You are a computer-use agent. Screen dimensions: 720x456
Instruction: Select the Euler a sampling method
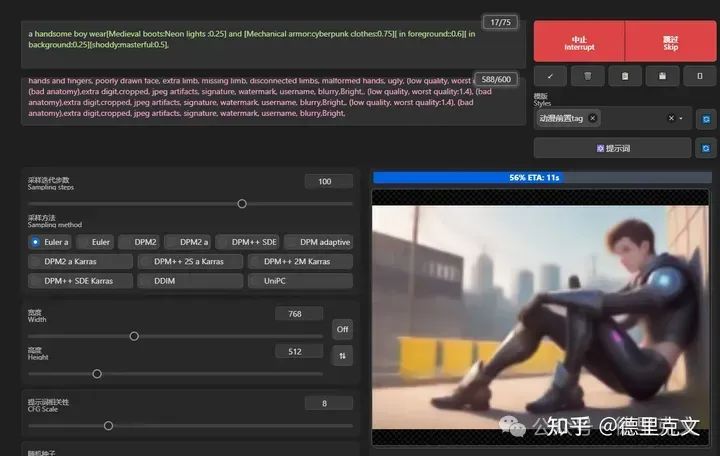tap(50, 242)
